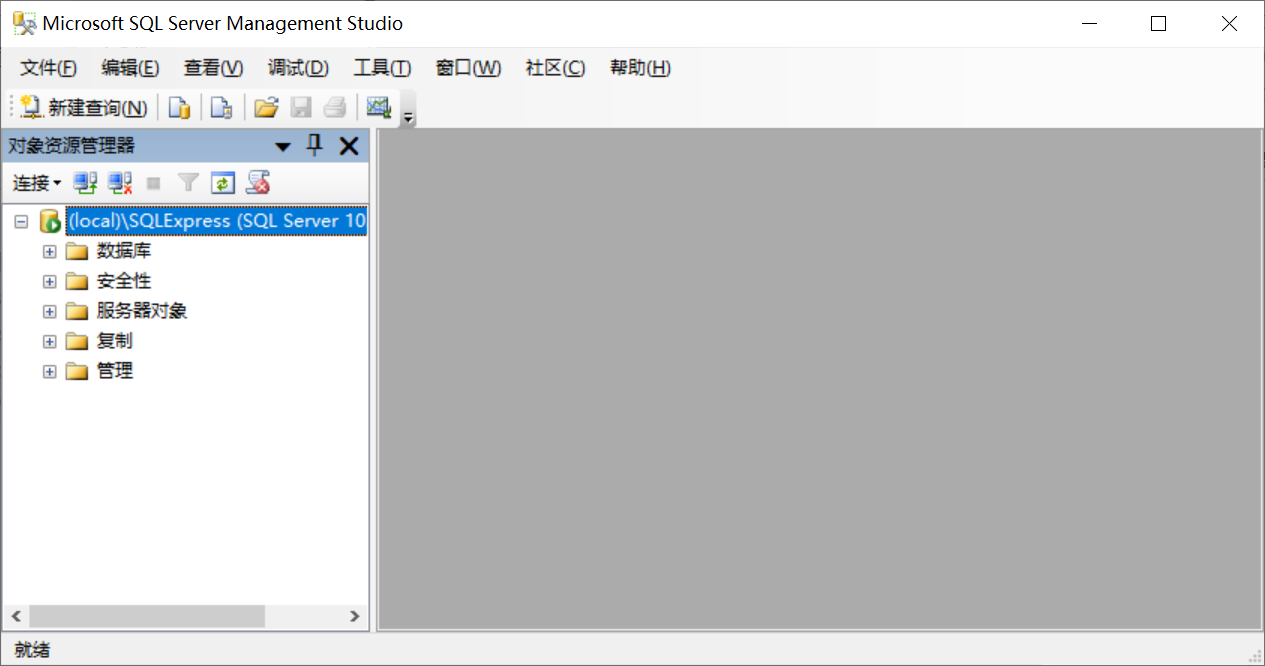Open the 文件(F) menu
This screenshot has height=666, width=1265.
(49, 68)
